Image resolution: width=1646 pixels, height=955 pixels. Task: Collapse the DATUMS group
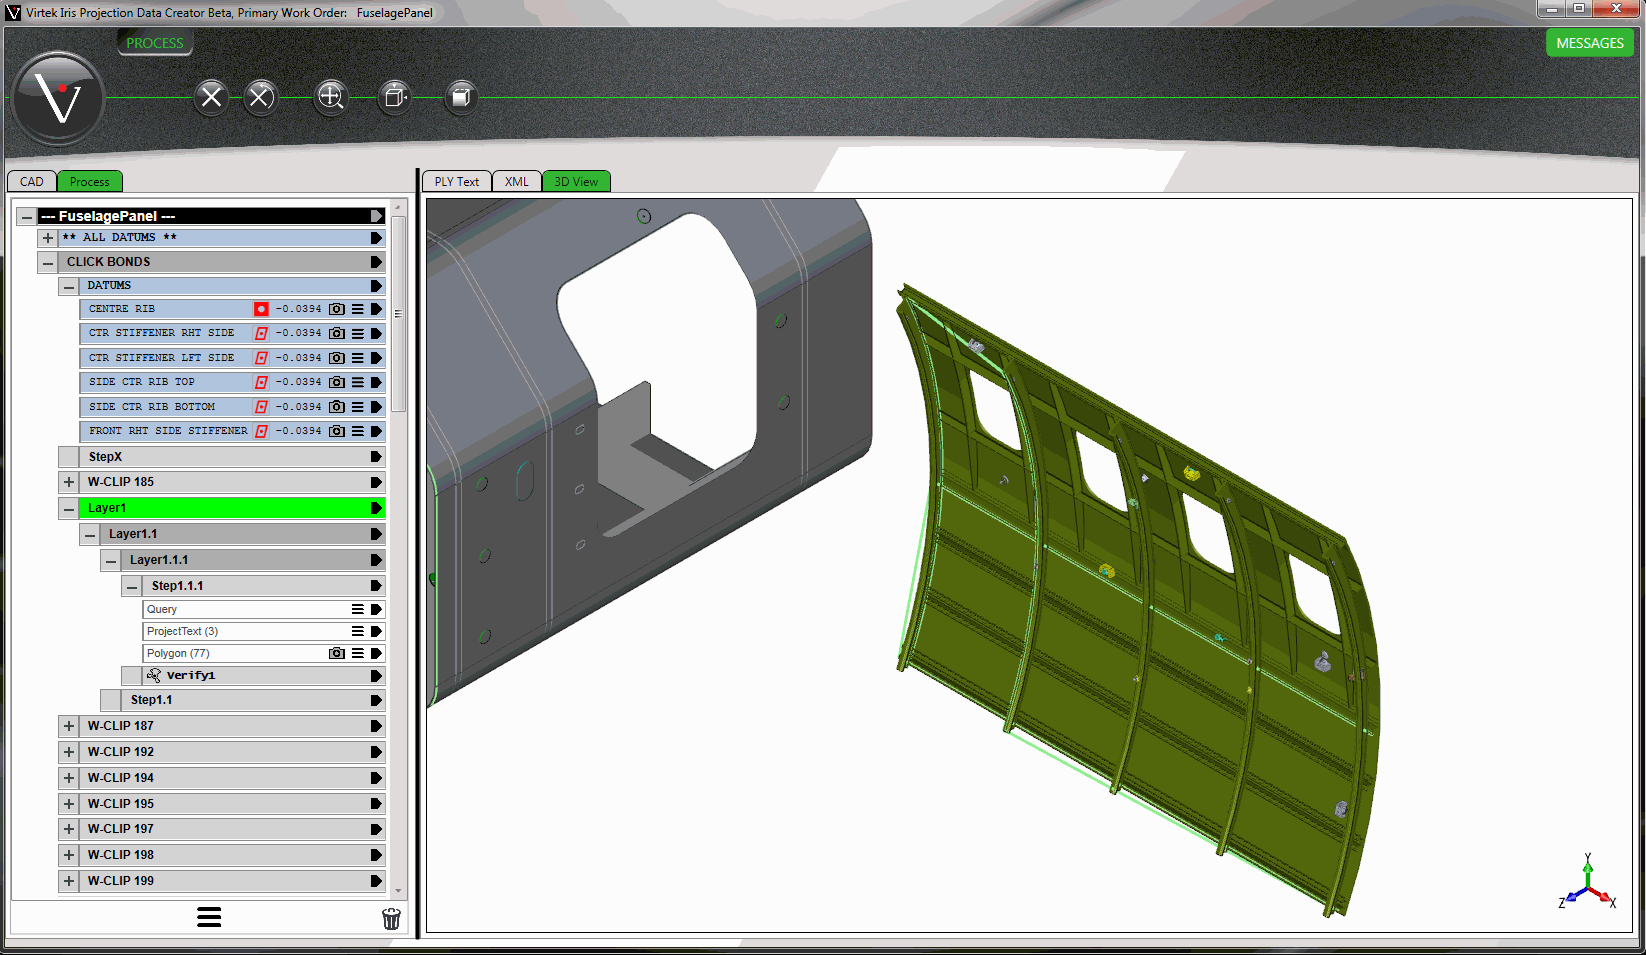point(69,286)
